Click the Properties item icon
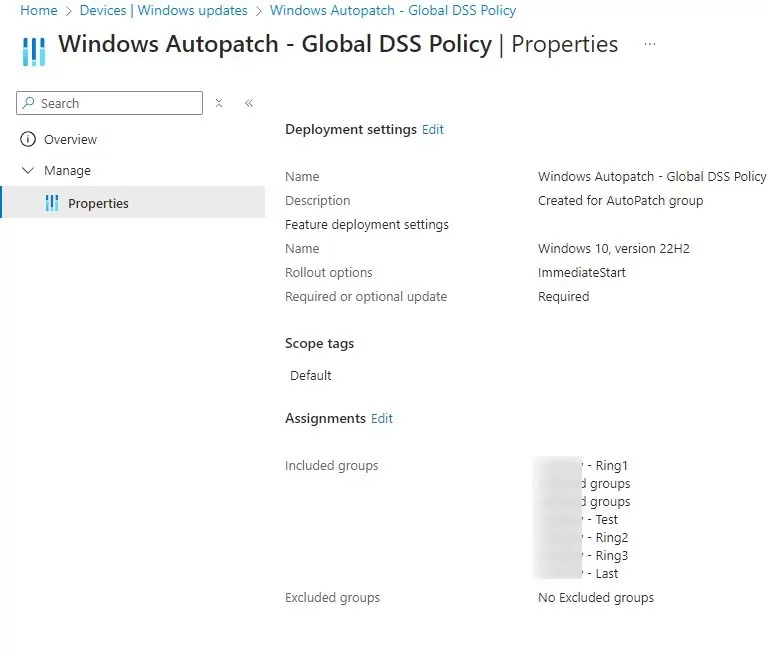Viewport: 769px width, 652px height. pyautogui.click(x=51, y=203)
